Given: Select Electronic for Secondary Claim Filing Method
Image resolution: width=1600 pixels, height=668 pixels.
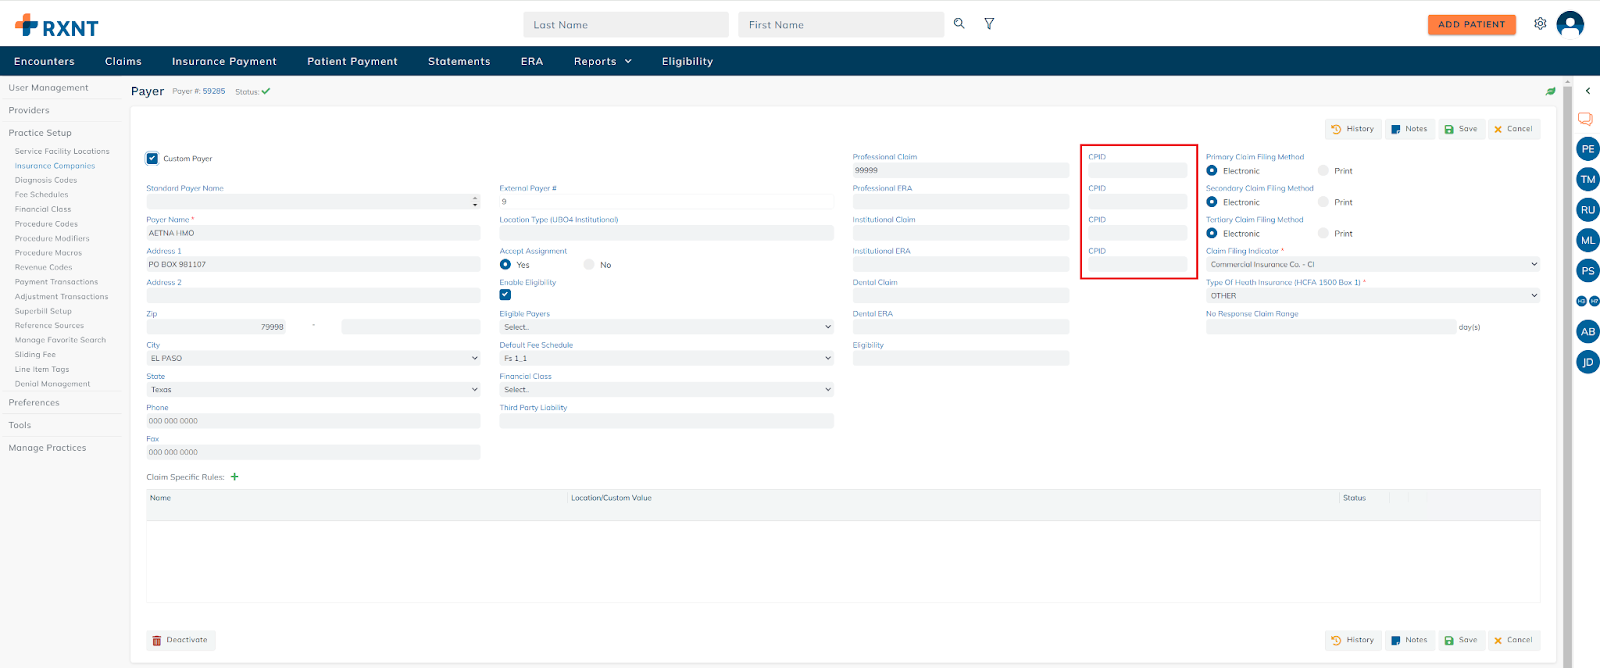Looking at the screenshot, I should [x=1212, y=202].
